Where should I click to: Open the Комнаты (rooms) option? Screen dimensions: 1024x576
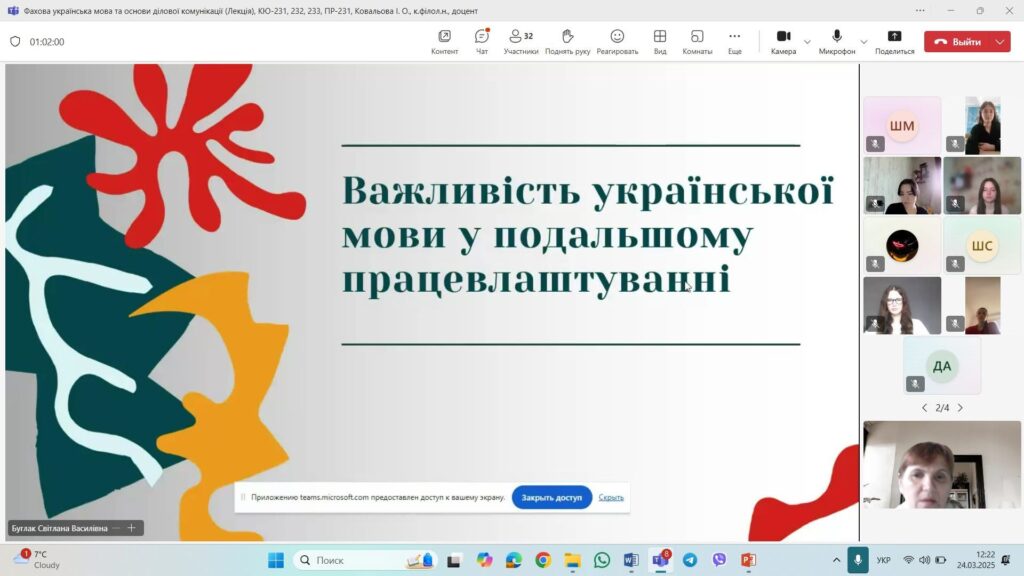click(697, 41)
